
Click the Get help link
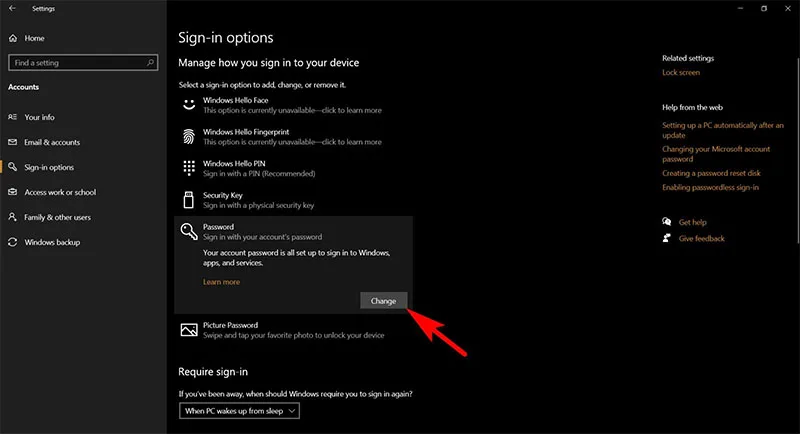pos(692,222)
